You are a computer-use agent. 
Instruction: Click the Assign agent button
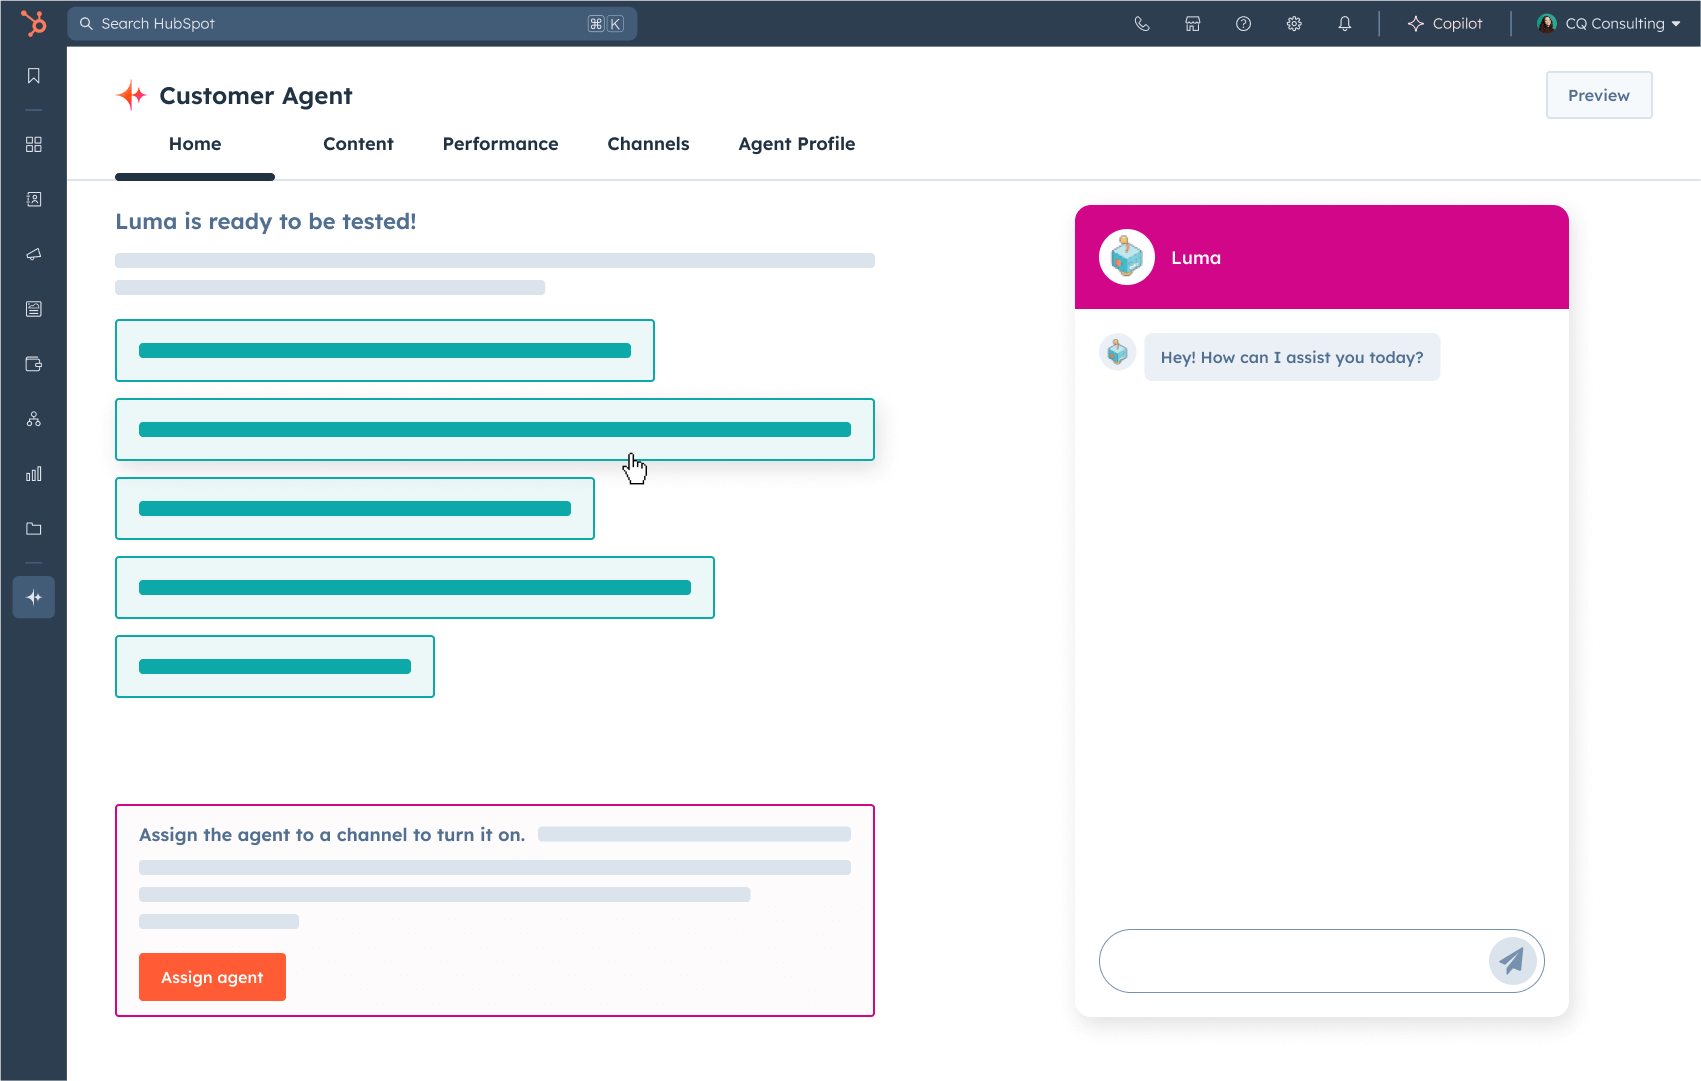click(212, 977)
